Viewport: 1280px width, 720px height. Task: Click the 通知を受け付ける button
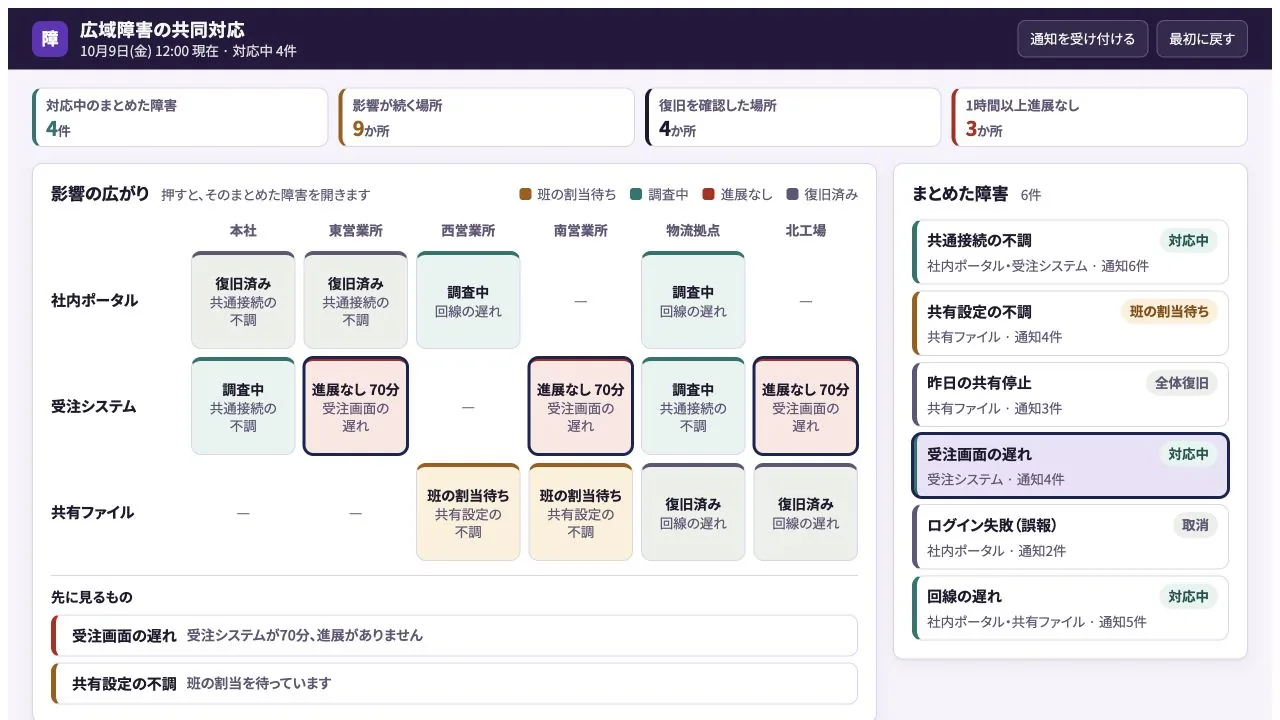coord(1083,39)
